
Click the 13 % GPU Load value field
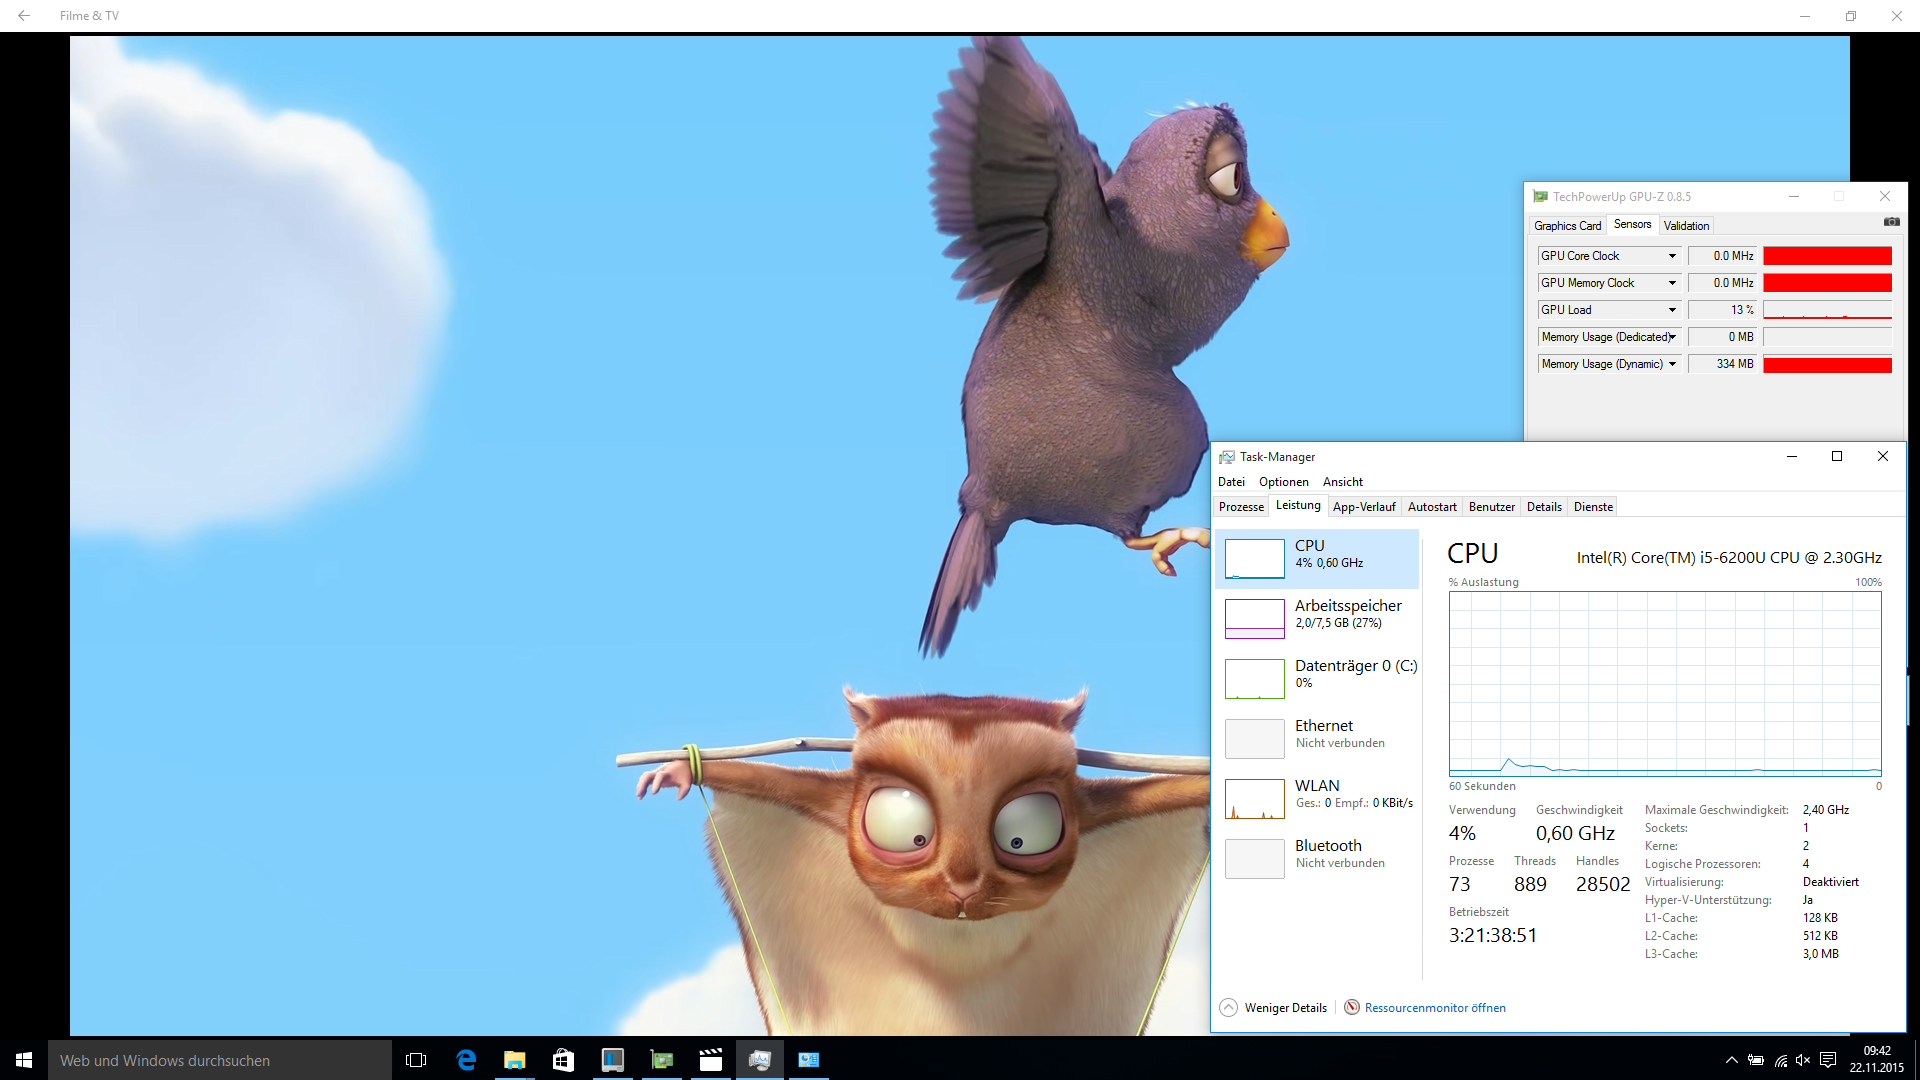tap(1722, 310)
